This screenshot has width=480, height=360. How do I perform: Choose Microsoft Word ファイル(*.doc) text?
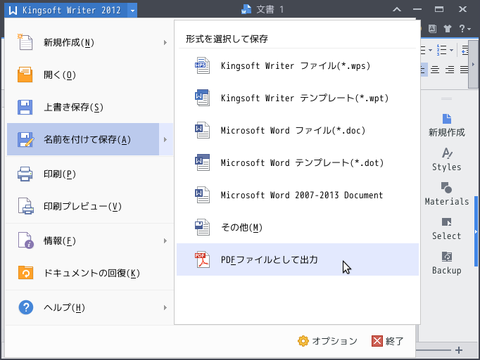(293, 130)
